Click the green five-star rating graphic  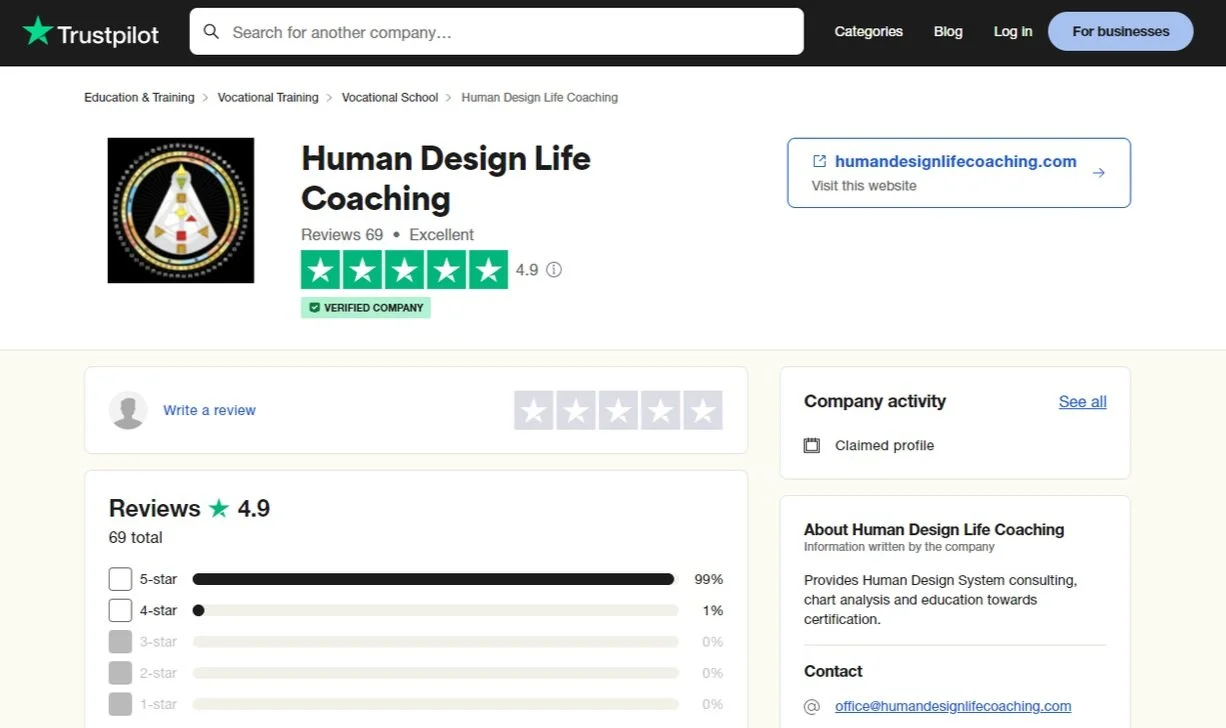404,270
